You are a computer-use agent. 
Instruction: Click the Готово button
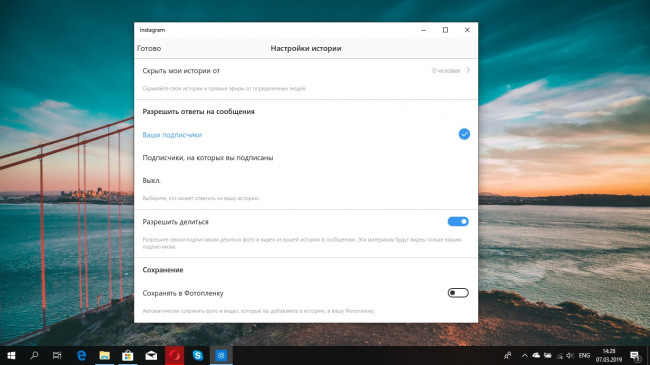click(149, 49)
